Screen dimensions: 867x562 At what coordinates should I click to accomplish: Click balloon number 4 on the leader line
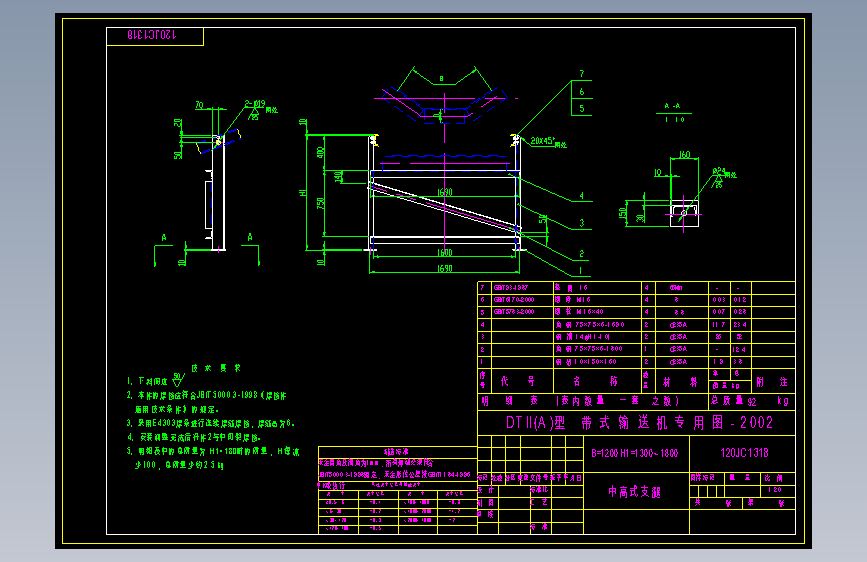pyautogui.click(x=582, y=196)
